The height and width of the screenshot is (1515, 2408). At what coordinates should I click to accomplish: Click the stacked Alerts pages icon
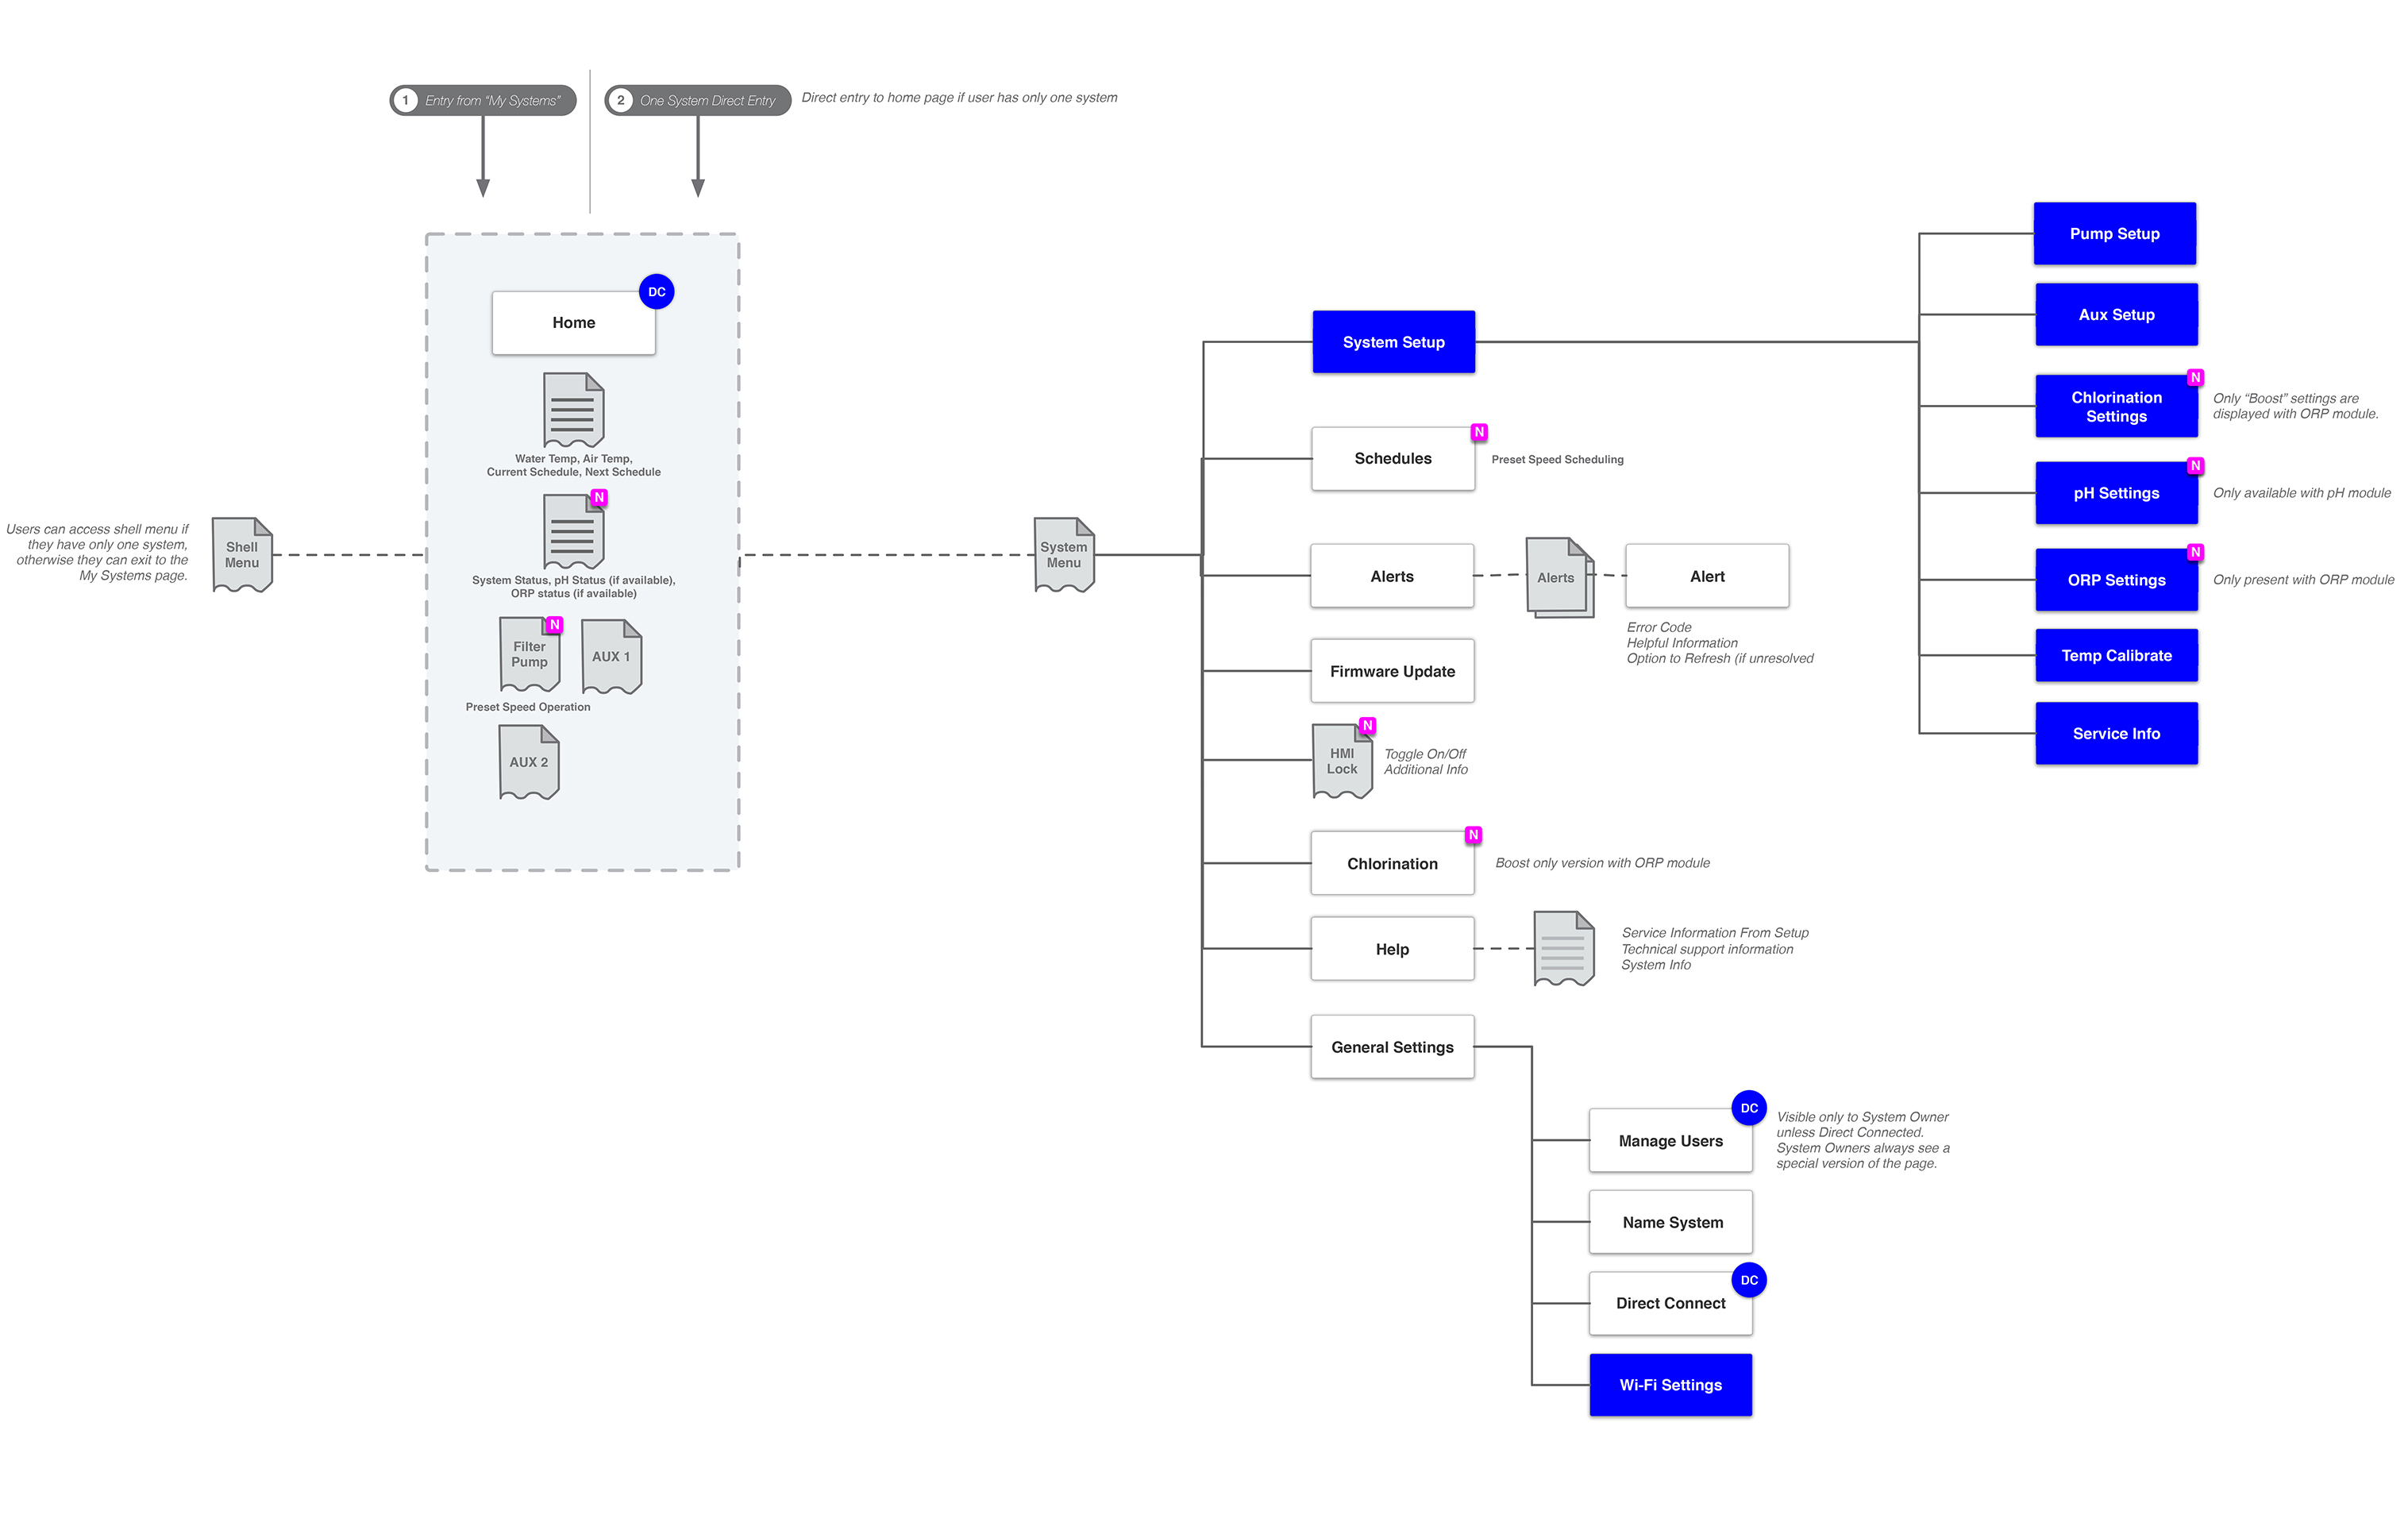point(1557,577)
